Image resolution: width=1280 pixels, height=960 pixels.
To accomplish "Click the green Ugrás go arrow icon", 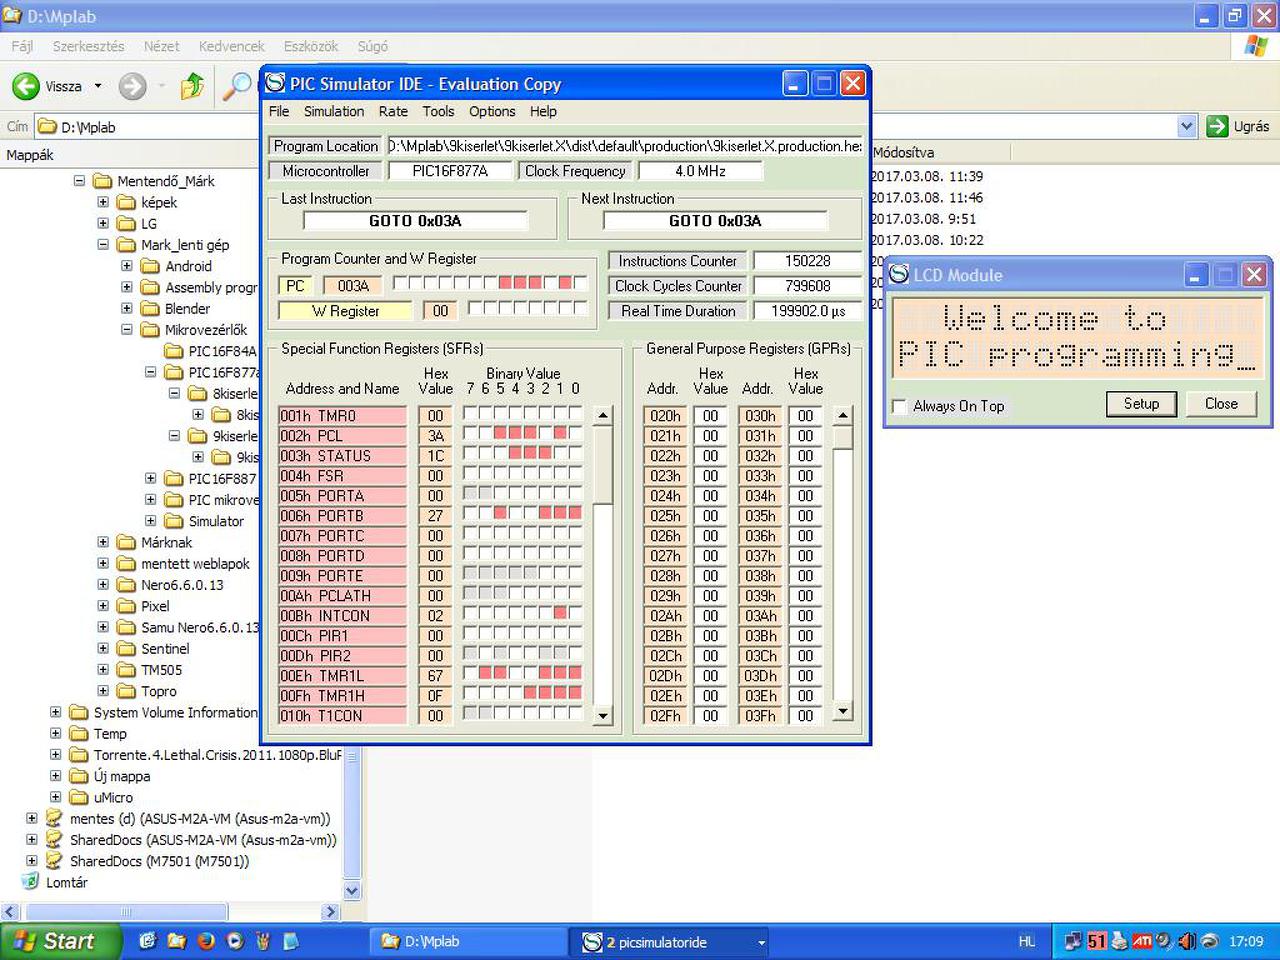I will (1217, 126).
